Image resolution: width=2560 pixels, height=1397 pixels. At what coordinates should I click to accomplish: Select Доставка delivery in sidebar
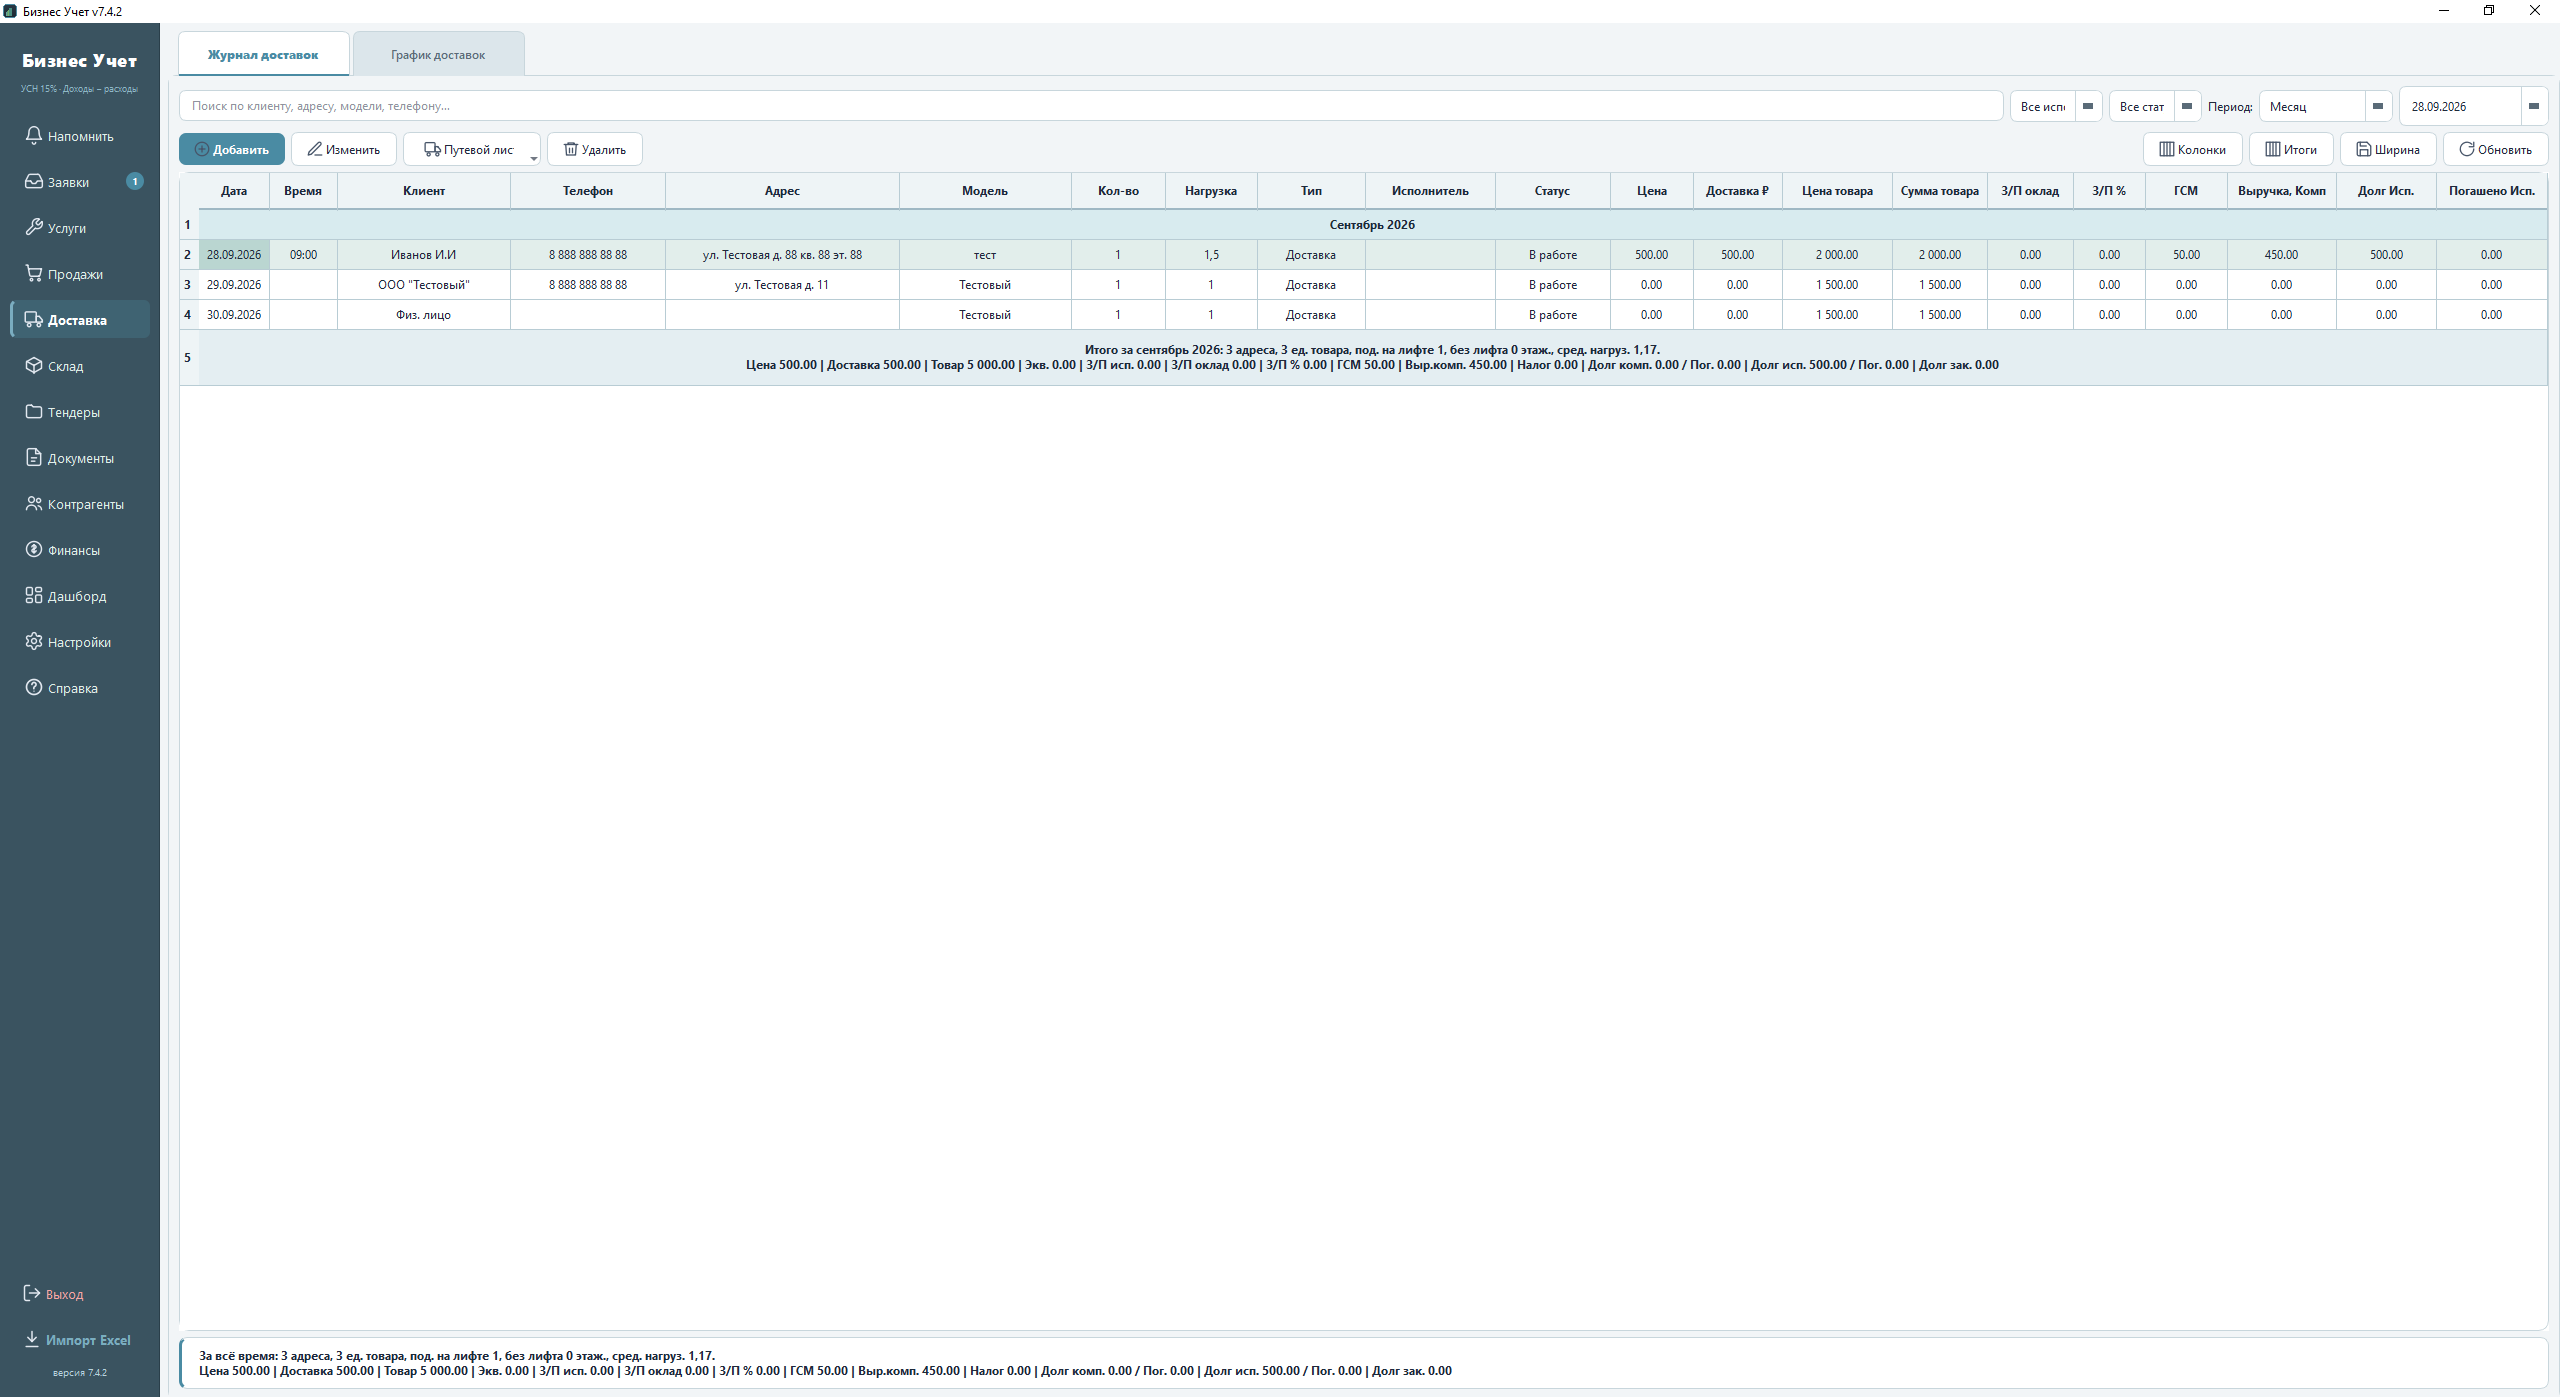[80, 320]
